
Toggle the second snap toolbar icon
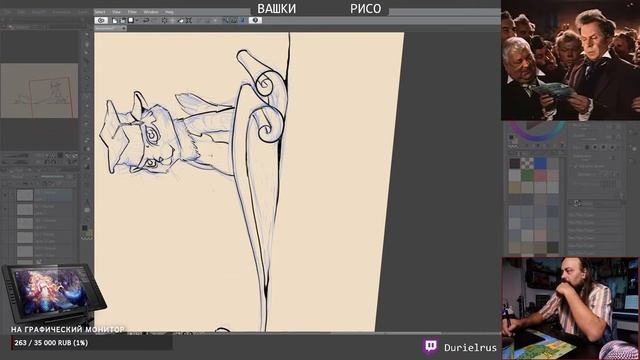pos(234,20)
